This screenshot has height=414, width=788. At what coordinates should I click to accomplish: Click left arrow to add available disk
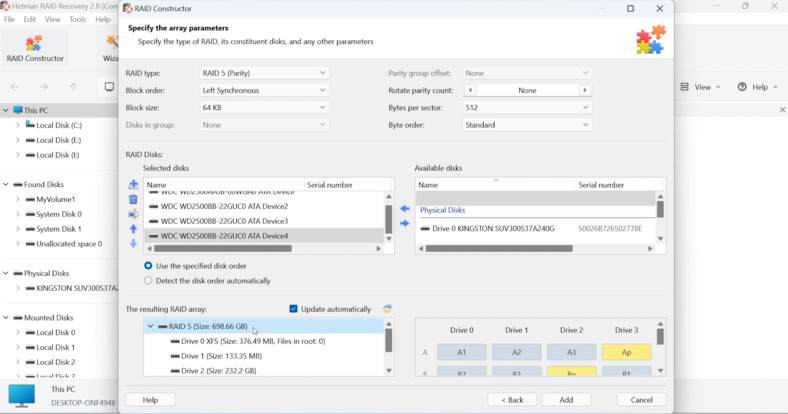click(405, 209)
